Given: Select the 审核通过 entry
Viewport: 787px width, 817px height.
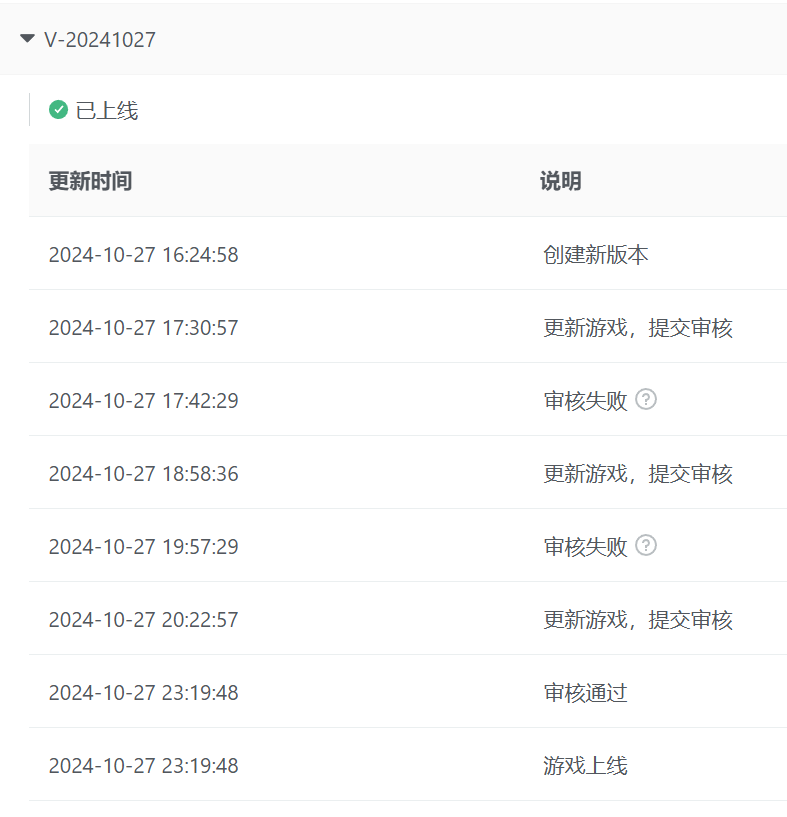Looking at the screenshot, I should pyautogui.click(x=585, y=693).
